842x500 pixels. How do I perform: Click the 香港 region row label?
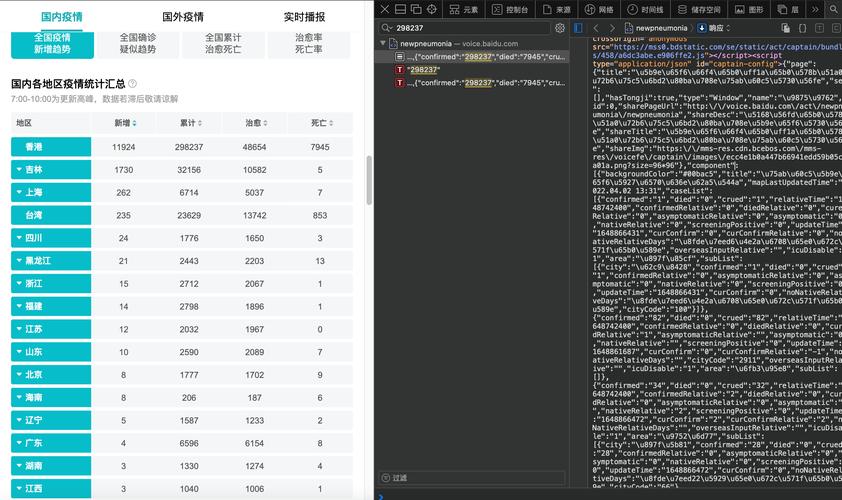[51, 147]
